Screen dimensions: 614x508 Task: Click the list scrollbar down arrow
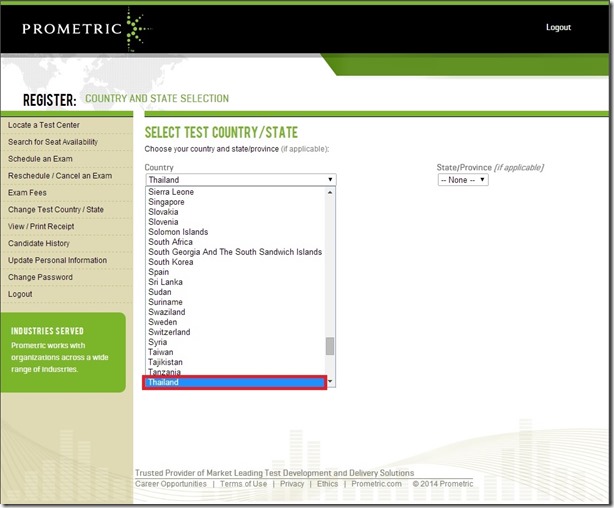pos(330,381)
